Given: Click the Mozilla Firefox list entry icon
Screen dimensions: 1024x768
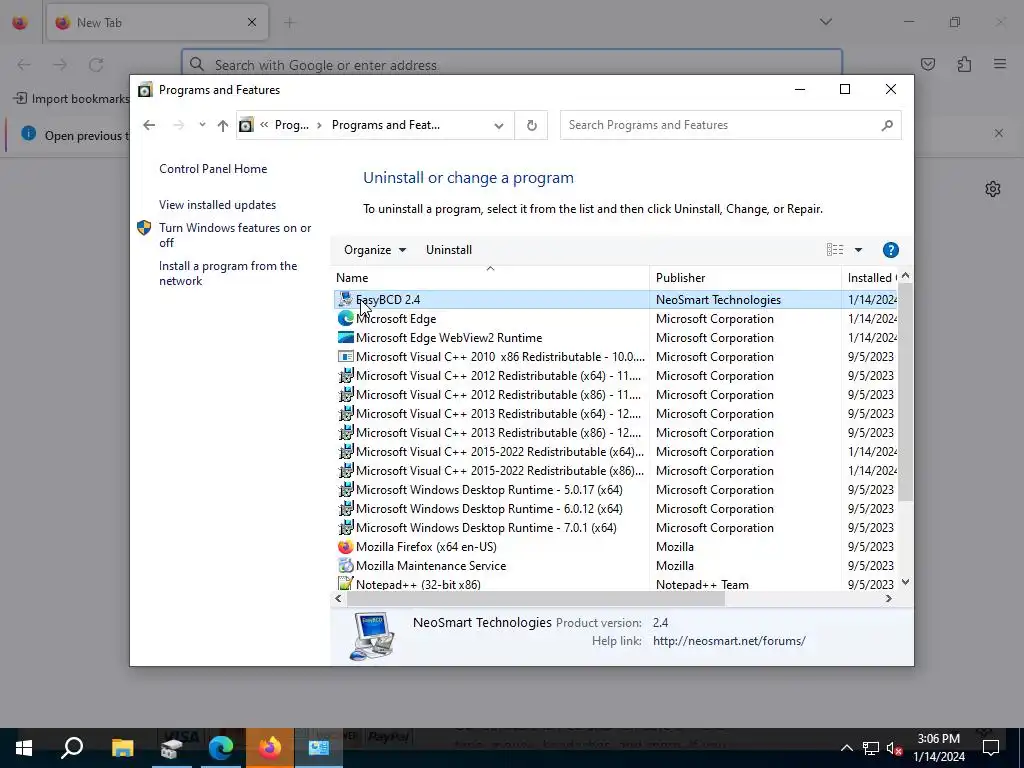Looking at the screenshot, I should pyautogui.click(x=345, y=547).
